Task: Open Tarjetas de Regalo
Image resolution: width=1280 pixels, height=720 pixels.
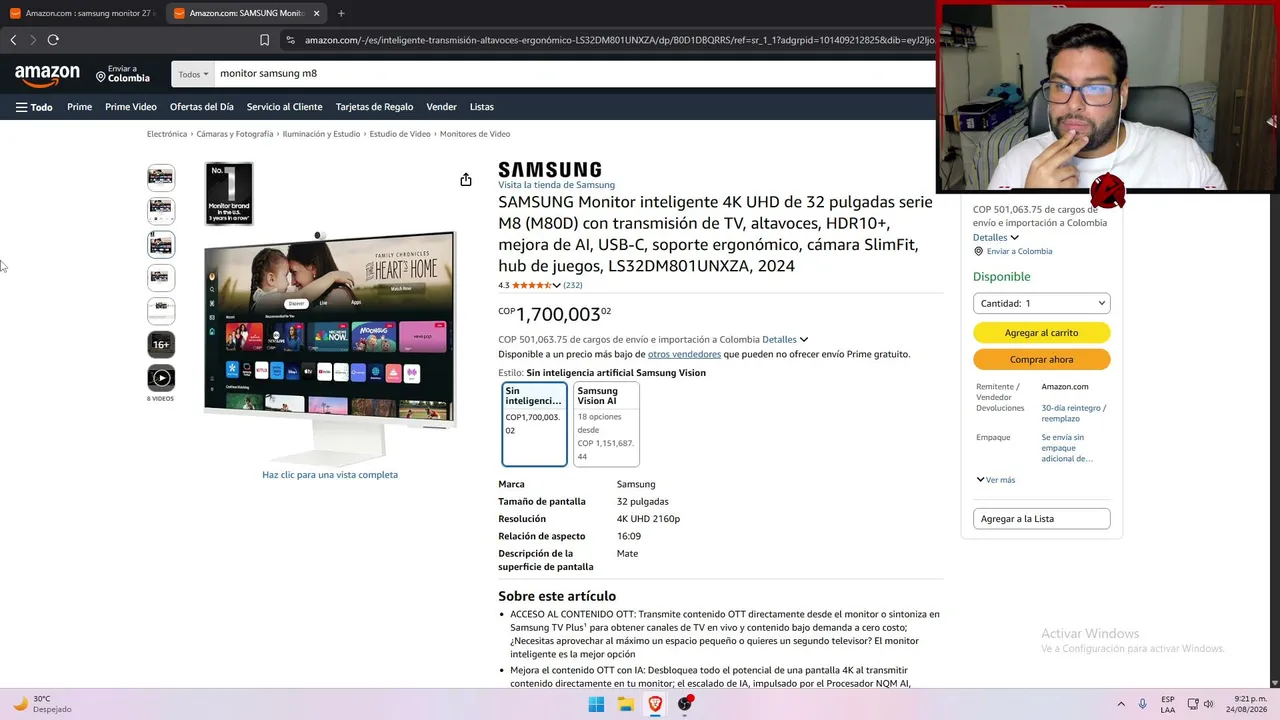Action: [374, 107]
